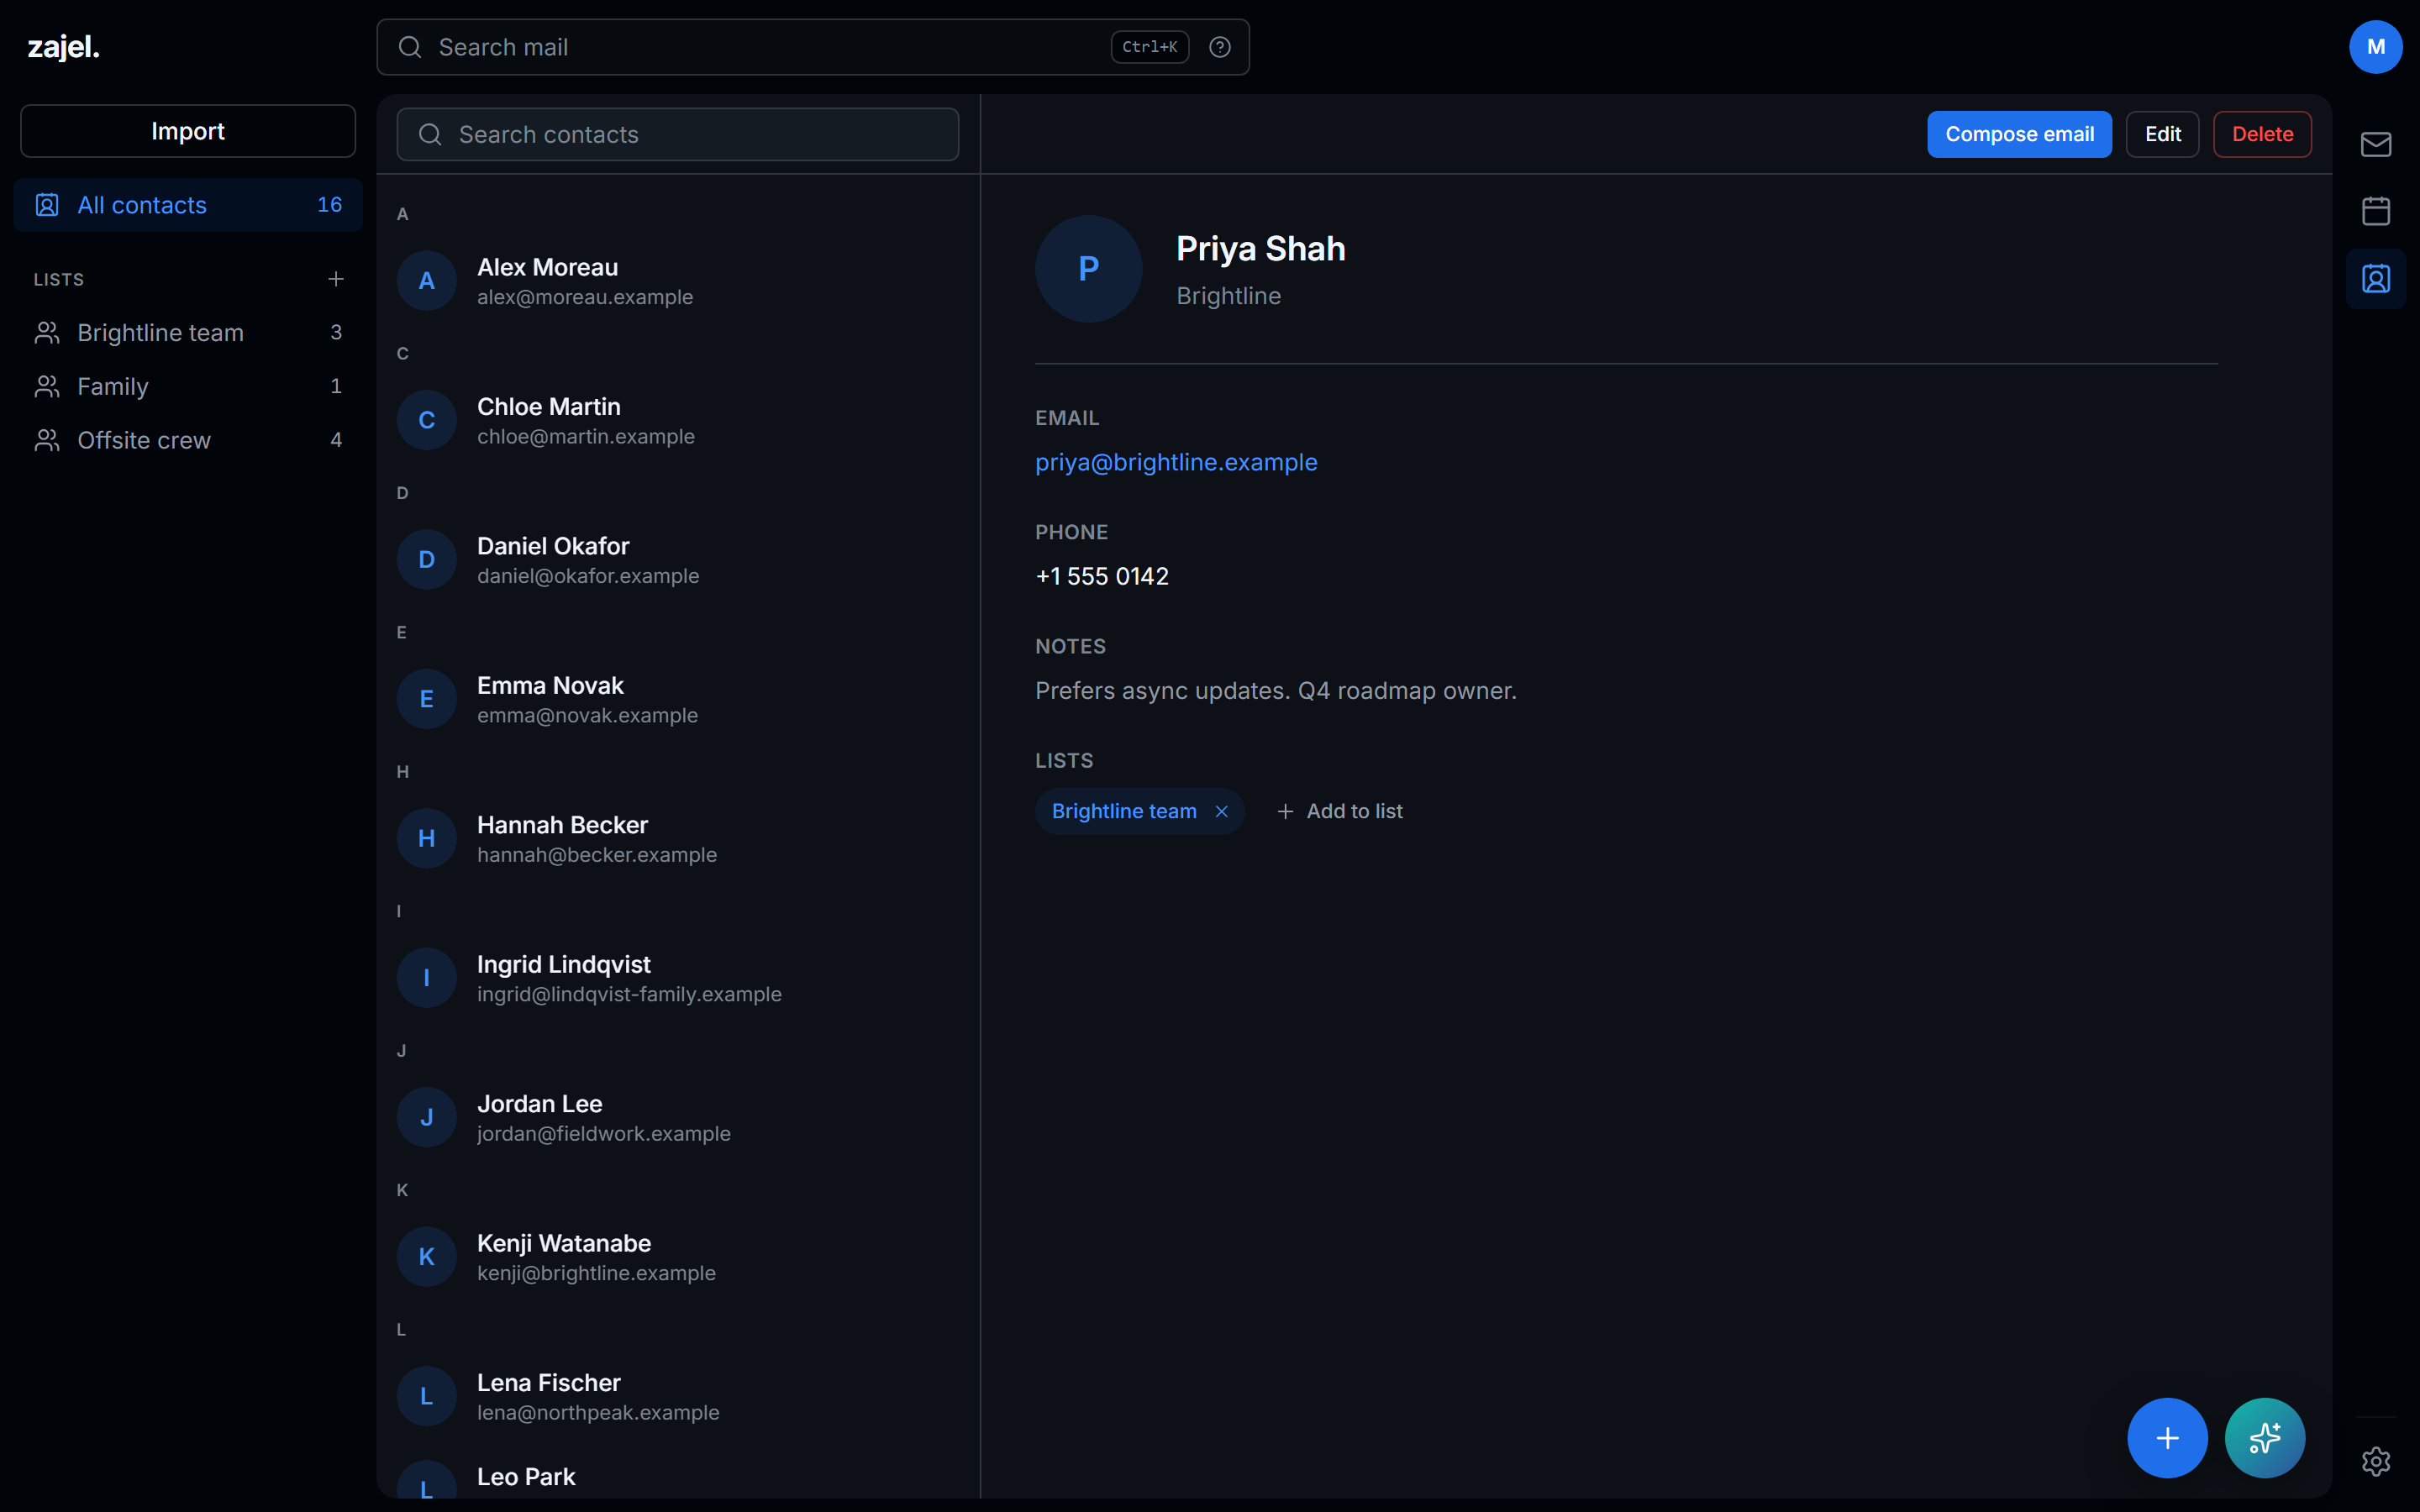Screen dimensions: 2420x1512
Task: Open the AI sparkle assistant button
Action: pos(2264,1437)
